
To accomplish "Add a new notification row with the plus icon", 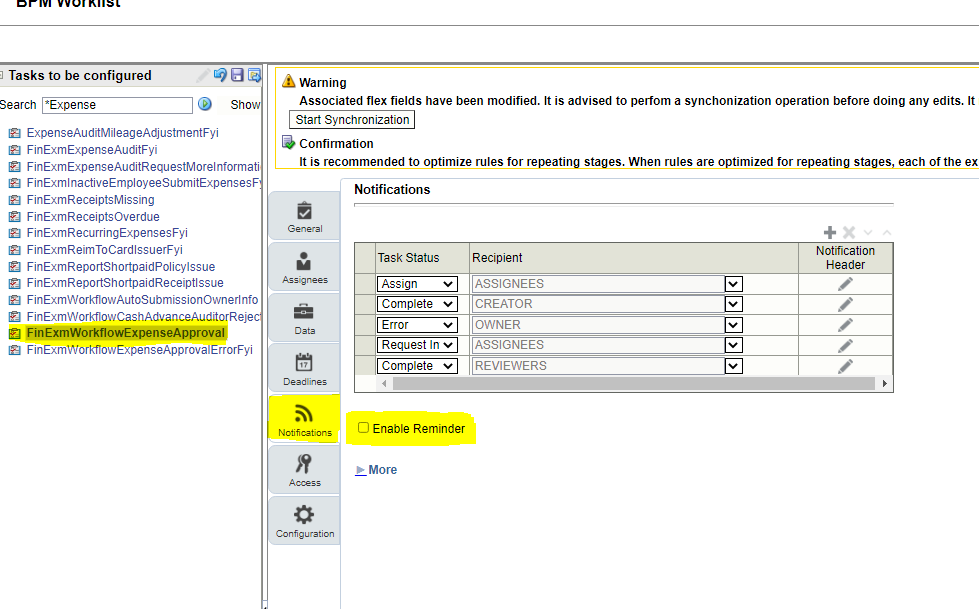I will point(830,232).
